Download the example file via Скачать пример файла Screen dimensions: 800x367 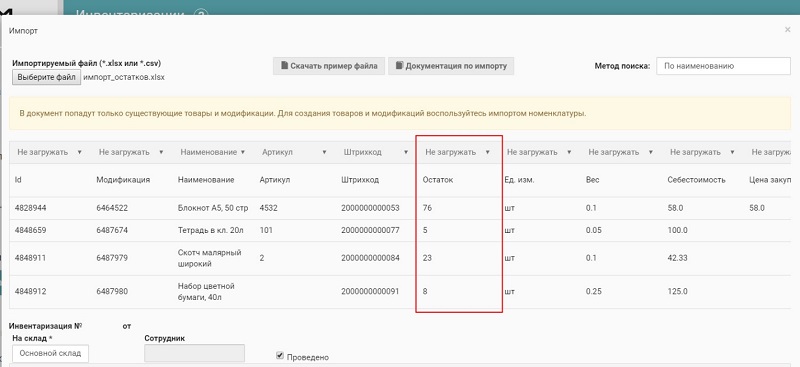point(329,66)
